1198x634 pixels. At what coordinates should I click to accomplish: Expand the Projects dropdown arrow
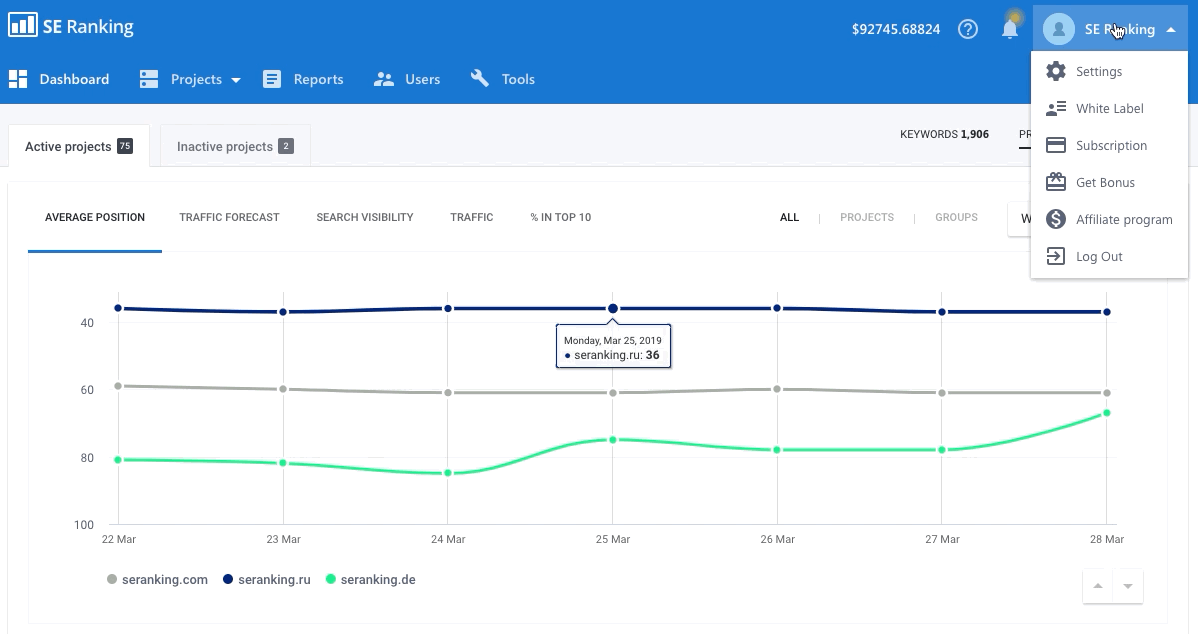tap(235, 79)
